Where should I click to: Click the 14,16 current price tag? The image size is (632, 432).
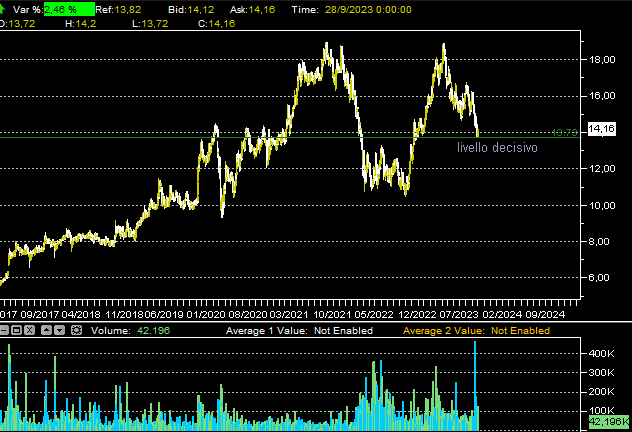(x=601, y=129)
